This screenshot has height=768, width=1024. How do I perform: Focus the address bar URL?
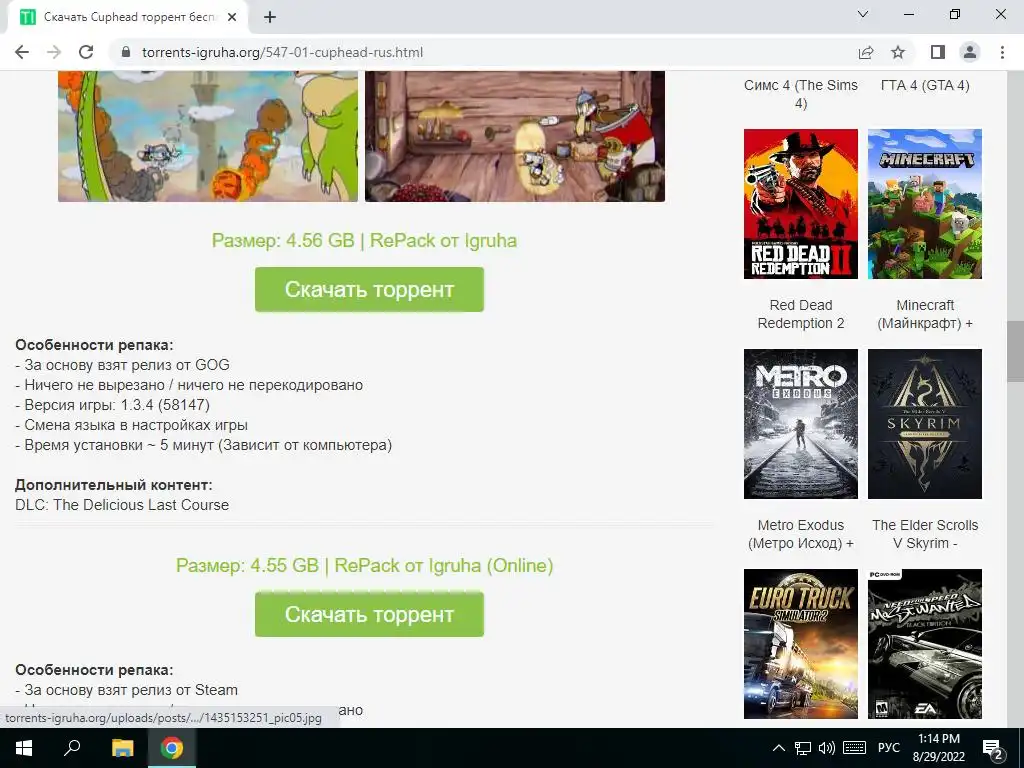click(282, 52)
